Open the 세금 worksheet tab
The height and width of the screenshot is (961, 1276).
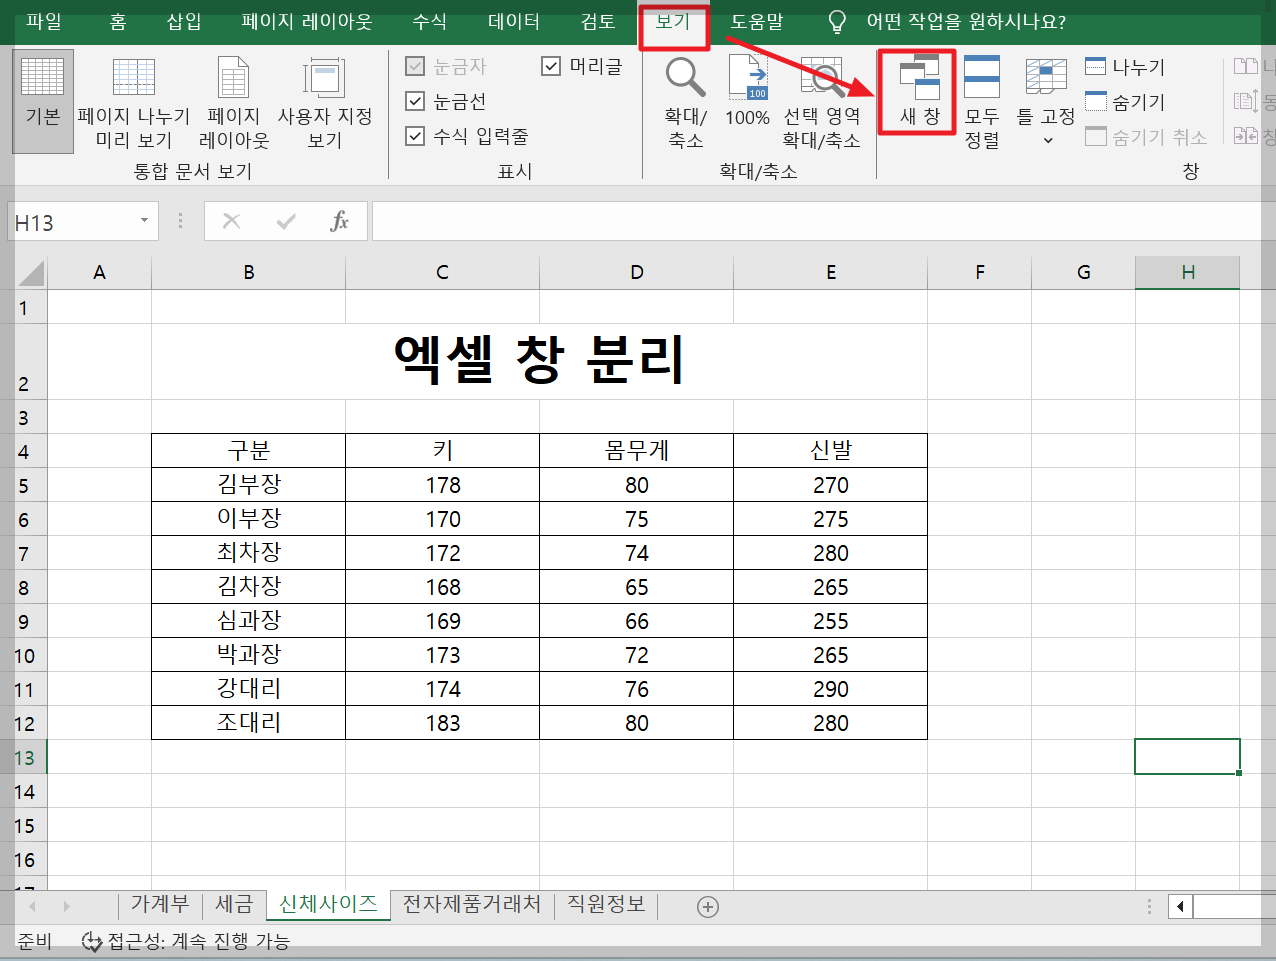tap(234, 904)
